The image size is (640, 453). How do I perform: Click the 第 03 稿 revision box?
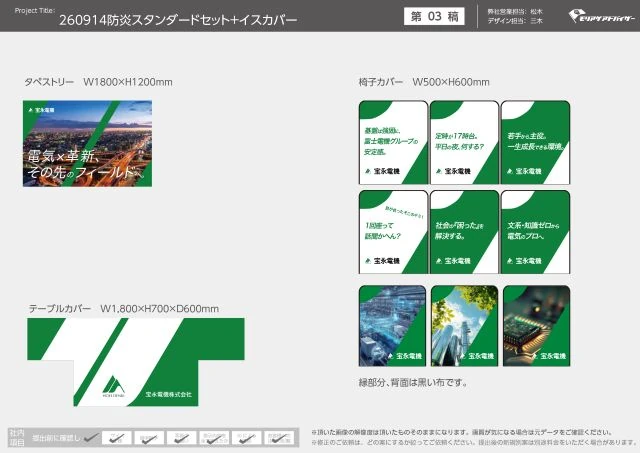(x=434, y=16)
